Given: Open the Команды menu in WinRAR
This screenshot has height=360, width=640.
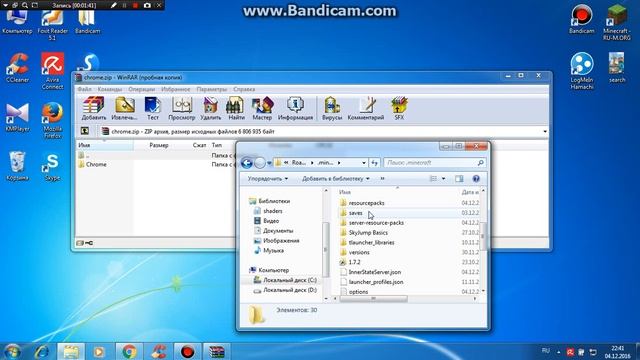Looking at the screenshot, I should click(x=110, y=89).
